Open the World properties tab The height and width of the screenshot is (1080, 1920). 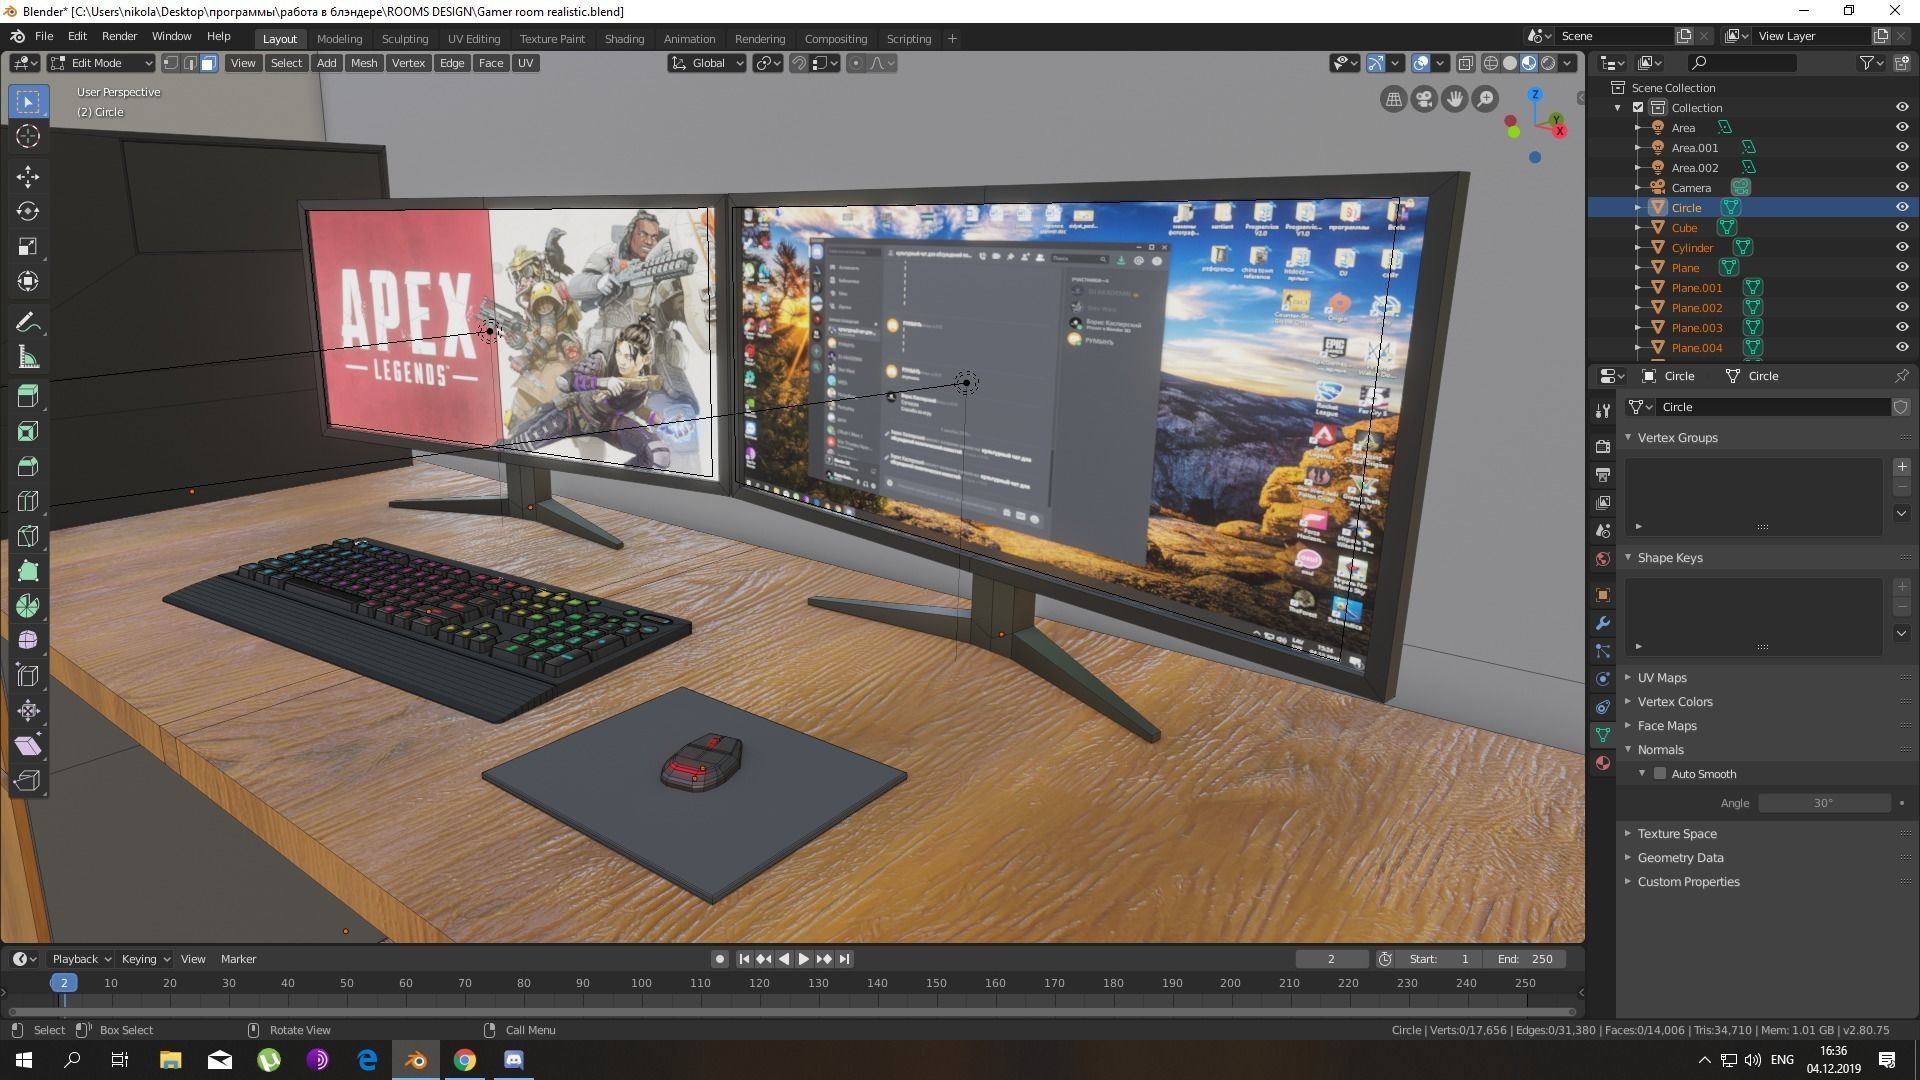click(x=1603, y=559)
